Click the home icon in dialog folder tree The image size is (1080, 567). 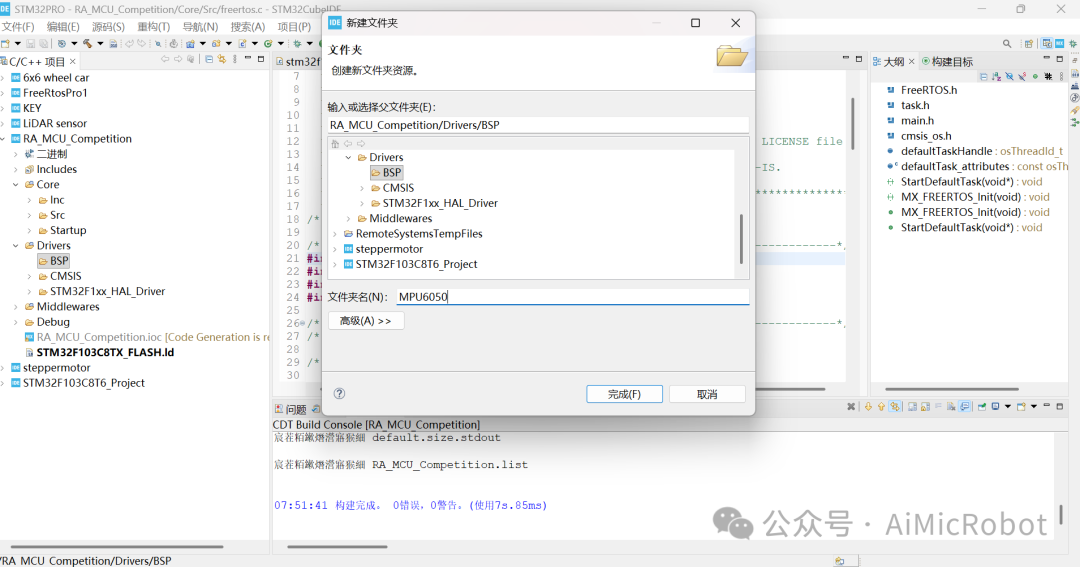(x=335, y=144)
